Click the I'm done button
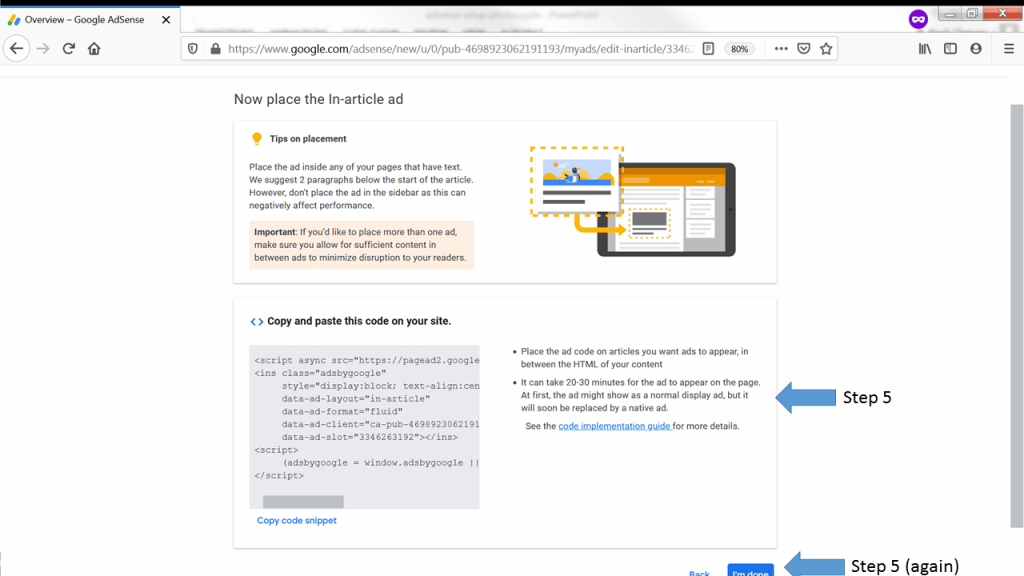 pos(750,571)
